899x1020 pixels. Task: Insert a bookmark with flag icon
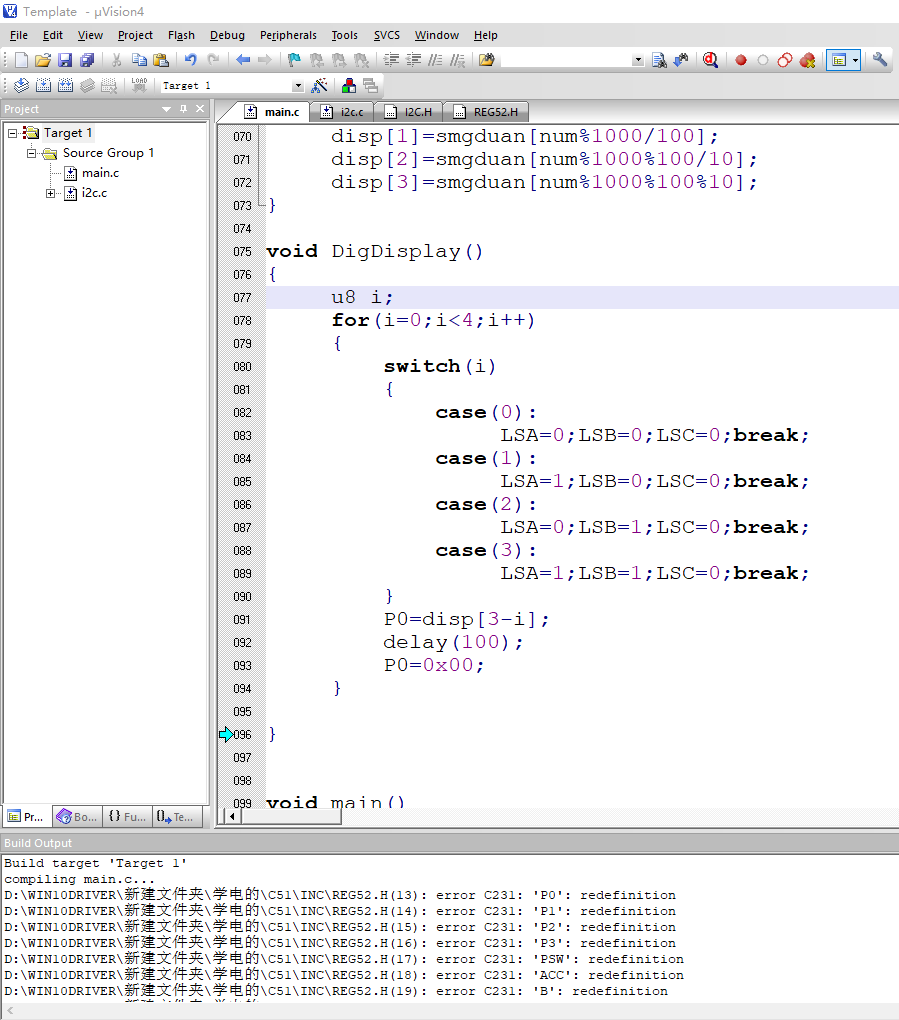[295, 60]
